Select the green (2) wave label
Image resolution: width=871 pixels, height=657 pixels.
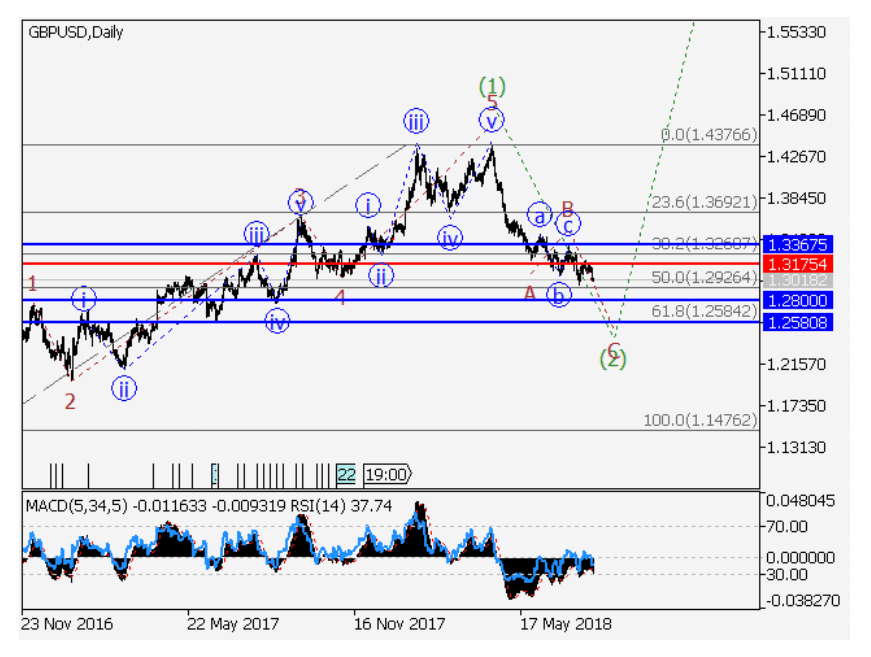coord(613,359)
